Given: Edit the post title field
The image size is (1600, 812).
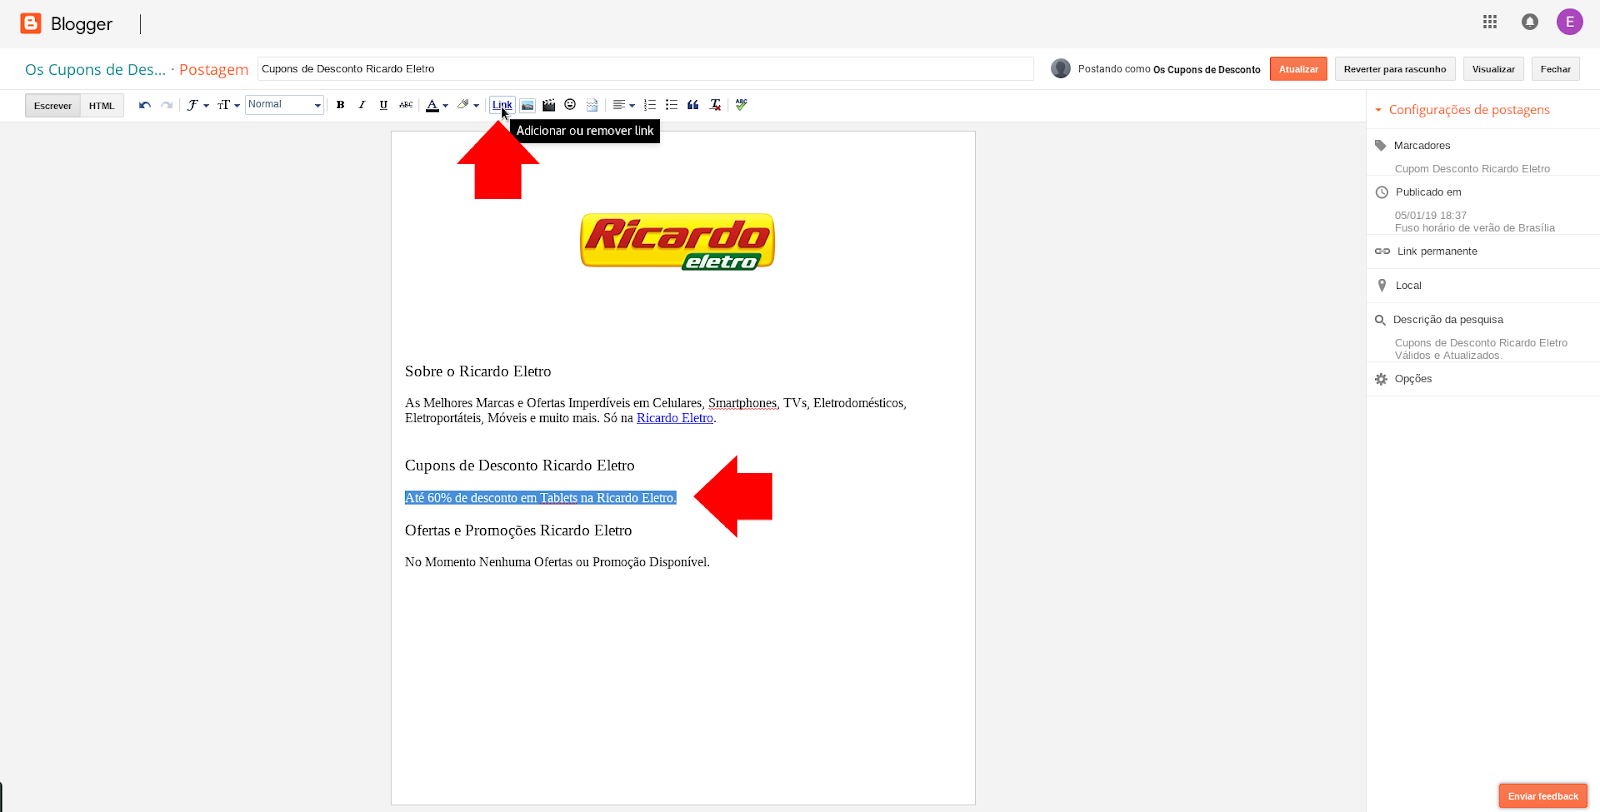Looking at the screenshot, I should pos(646,69).
